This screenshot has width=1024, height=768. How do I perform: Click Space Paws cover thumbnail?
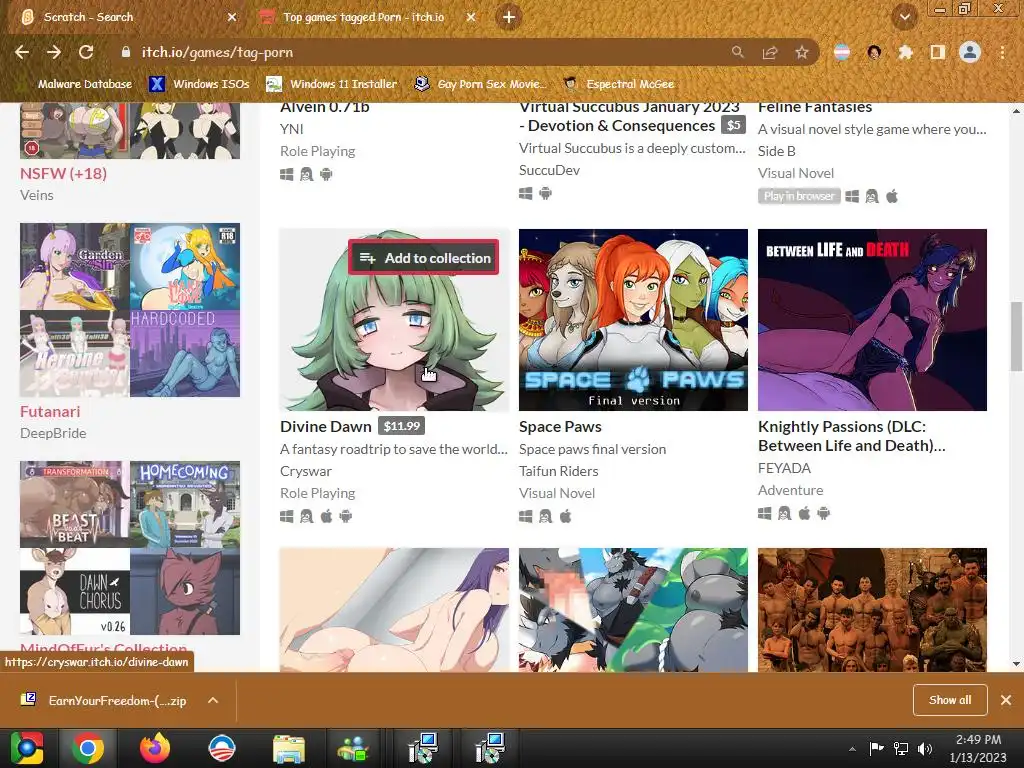pos(633,319)
